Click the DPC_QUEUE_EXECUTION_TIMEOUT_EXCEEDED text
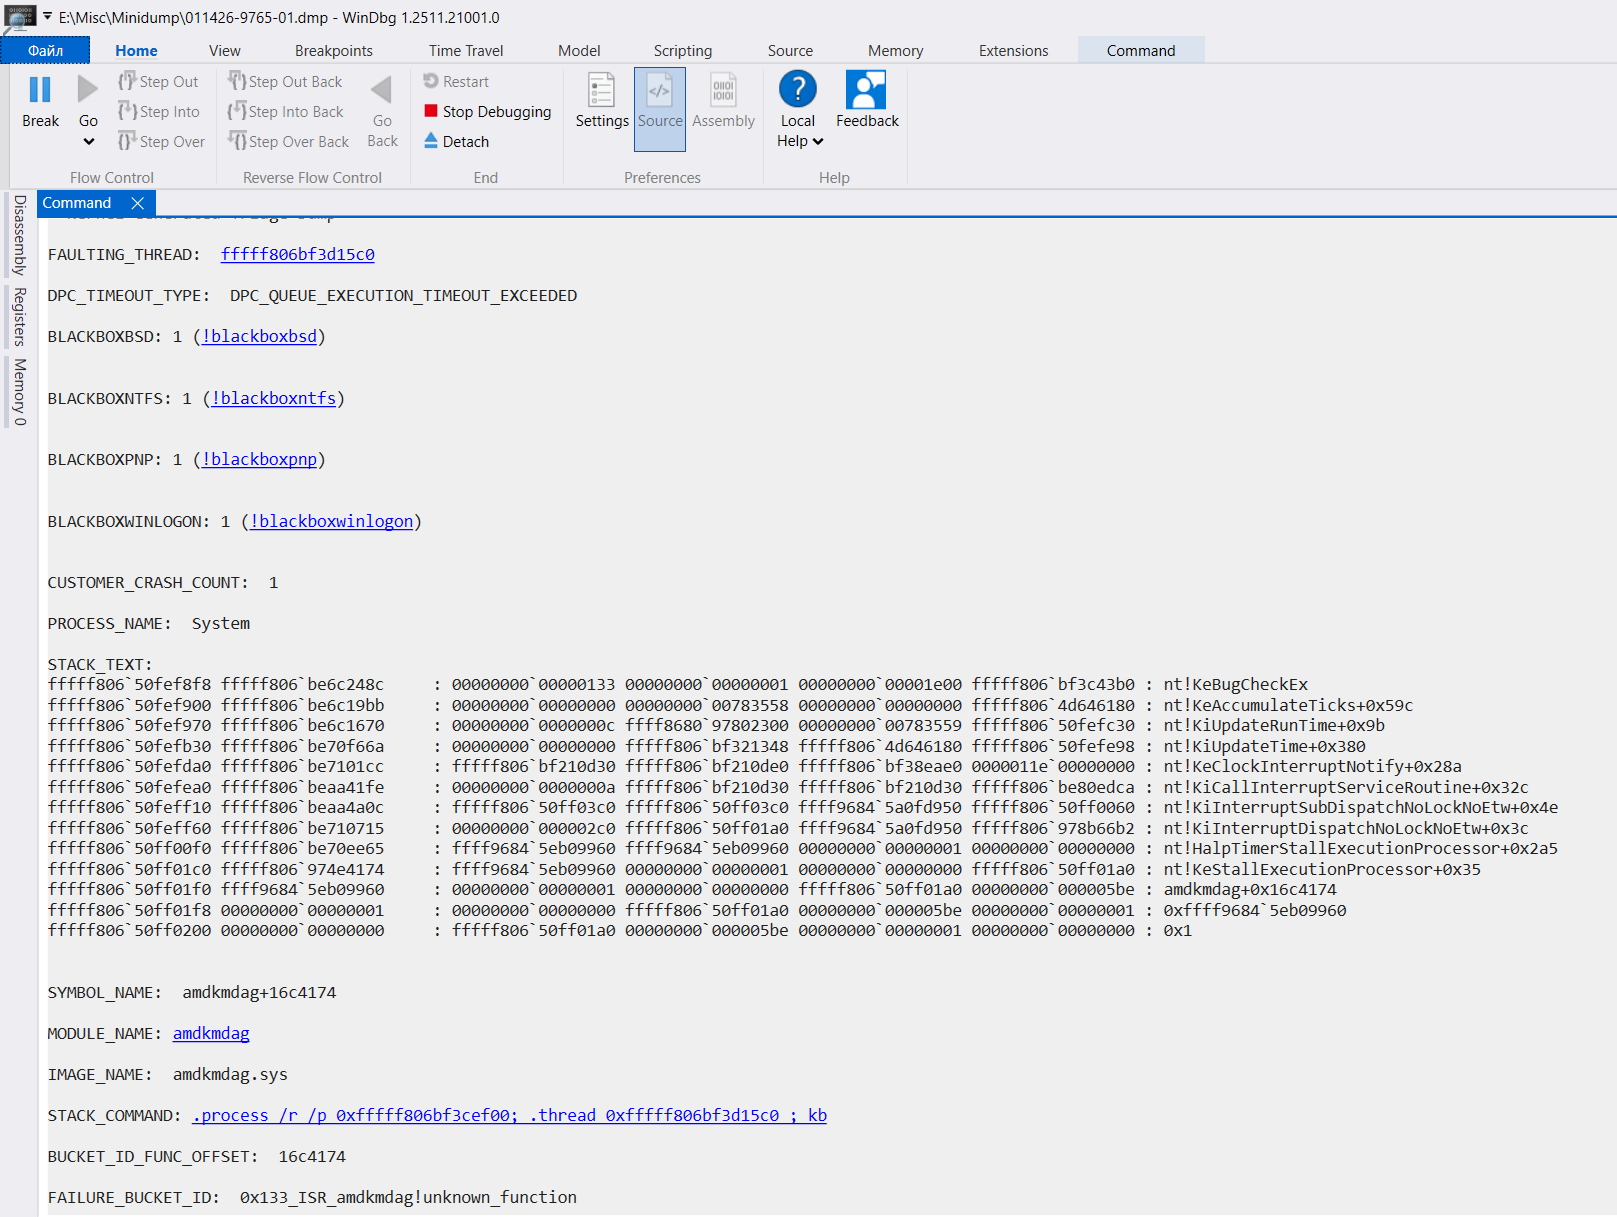1617x1217 pixels. [x=404, y=296]
